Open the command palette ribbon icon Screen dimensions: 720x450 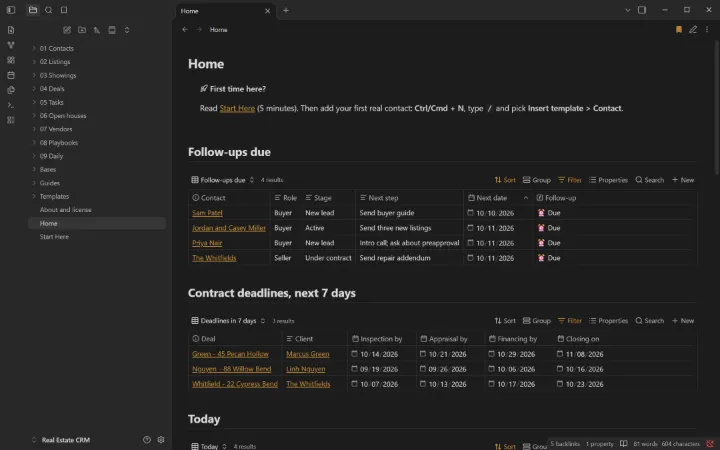click(11, 105)
